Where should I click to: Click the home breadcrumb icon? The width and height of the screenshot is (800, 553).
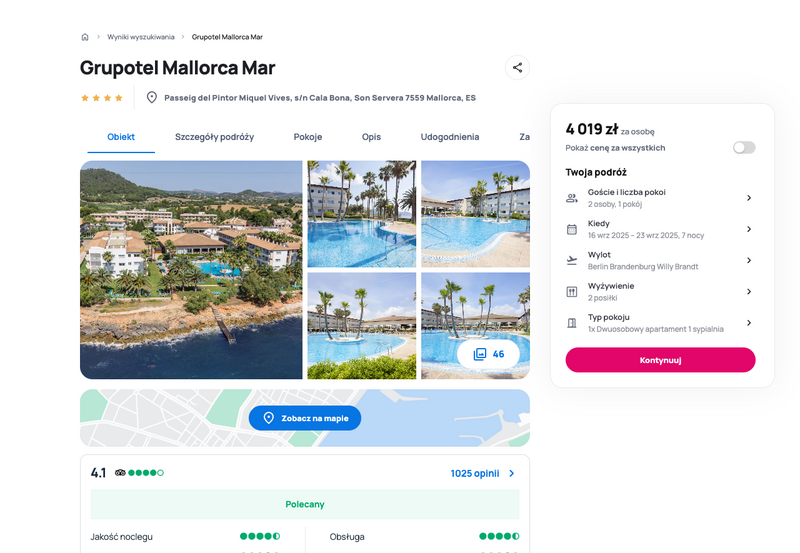pos(85,37)
